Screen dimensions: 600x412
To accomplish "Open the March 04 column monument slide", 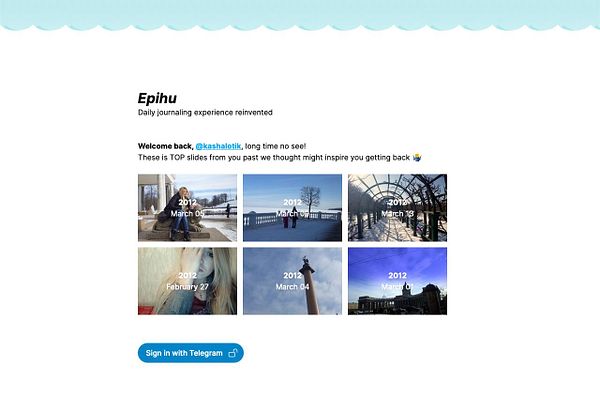I will point(292,281).
